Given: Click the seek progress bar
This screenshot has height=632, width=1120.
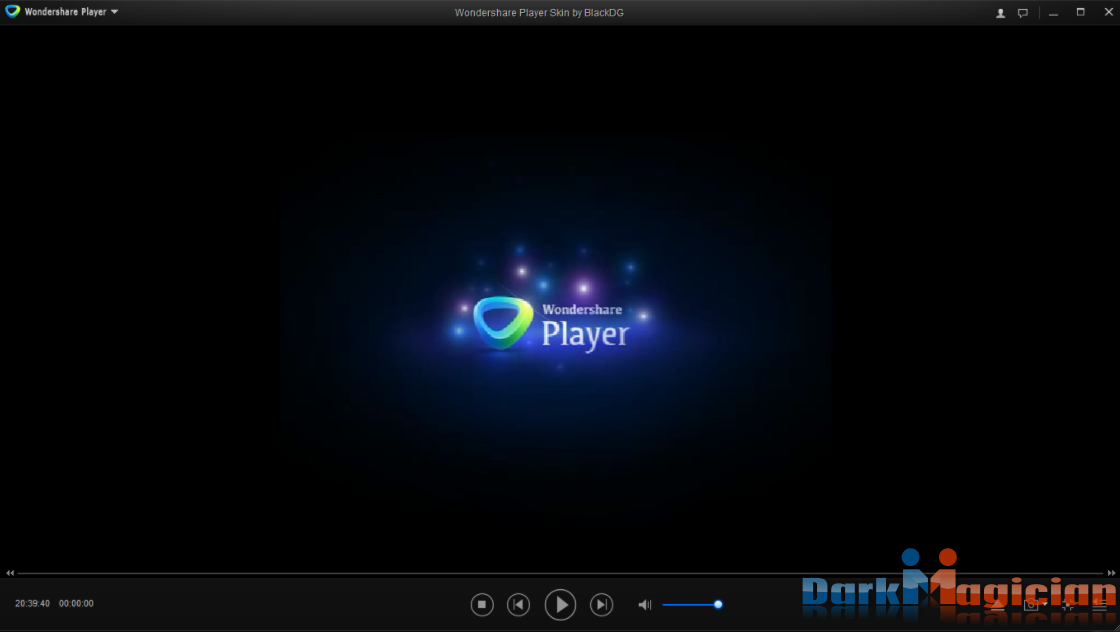Looking at the screenshot, I should 561,573.
